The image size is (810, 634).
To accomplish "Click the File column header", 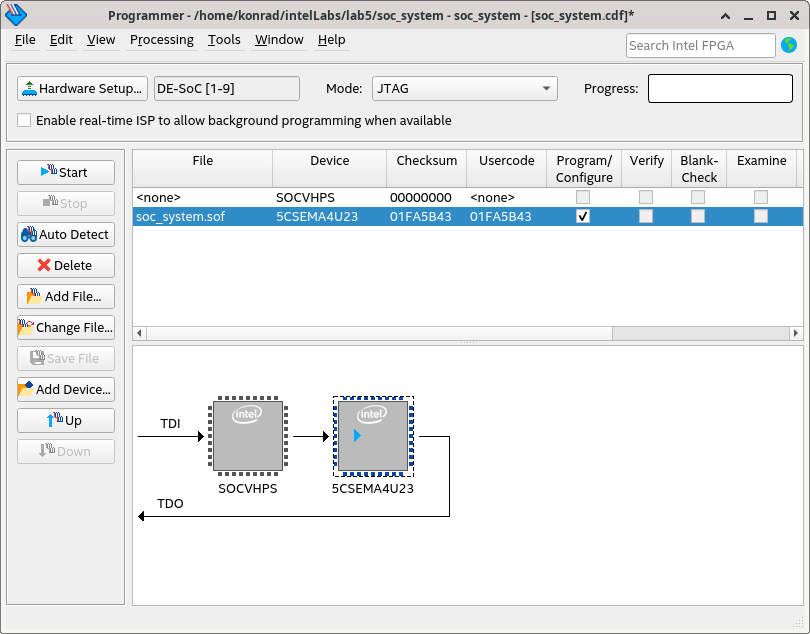I will click(202, 169).
